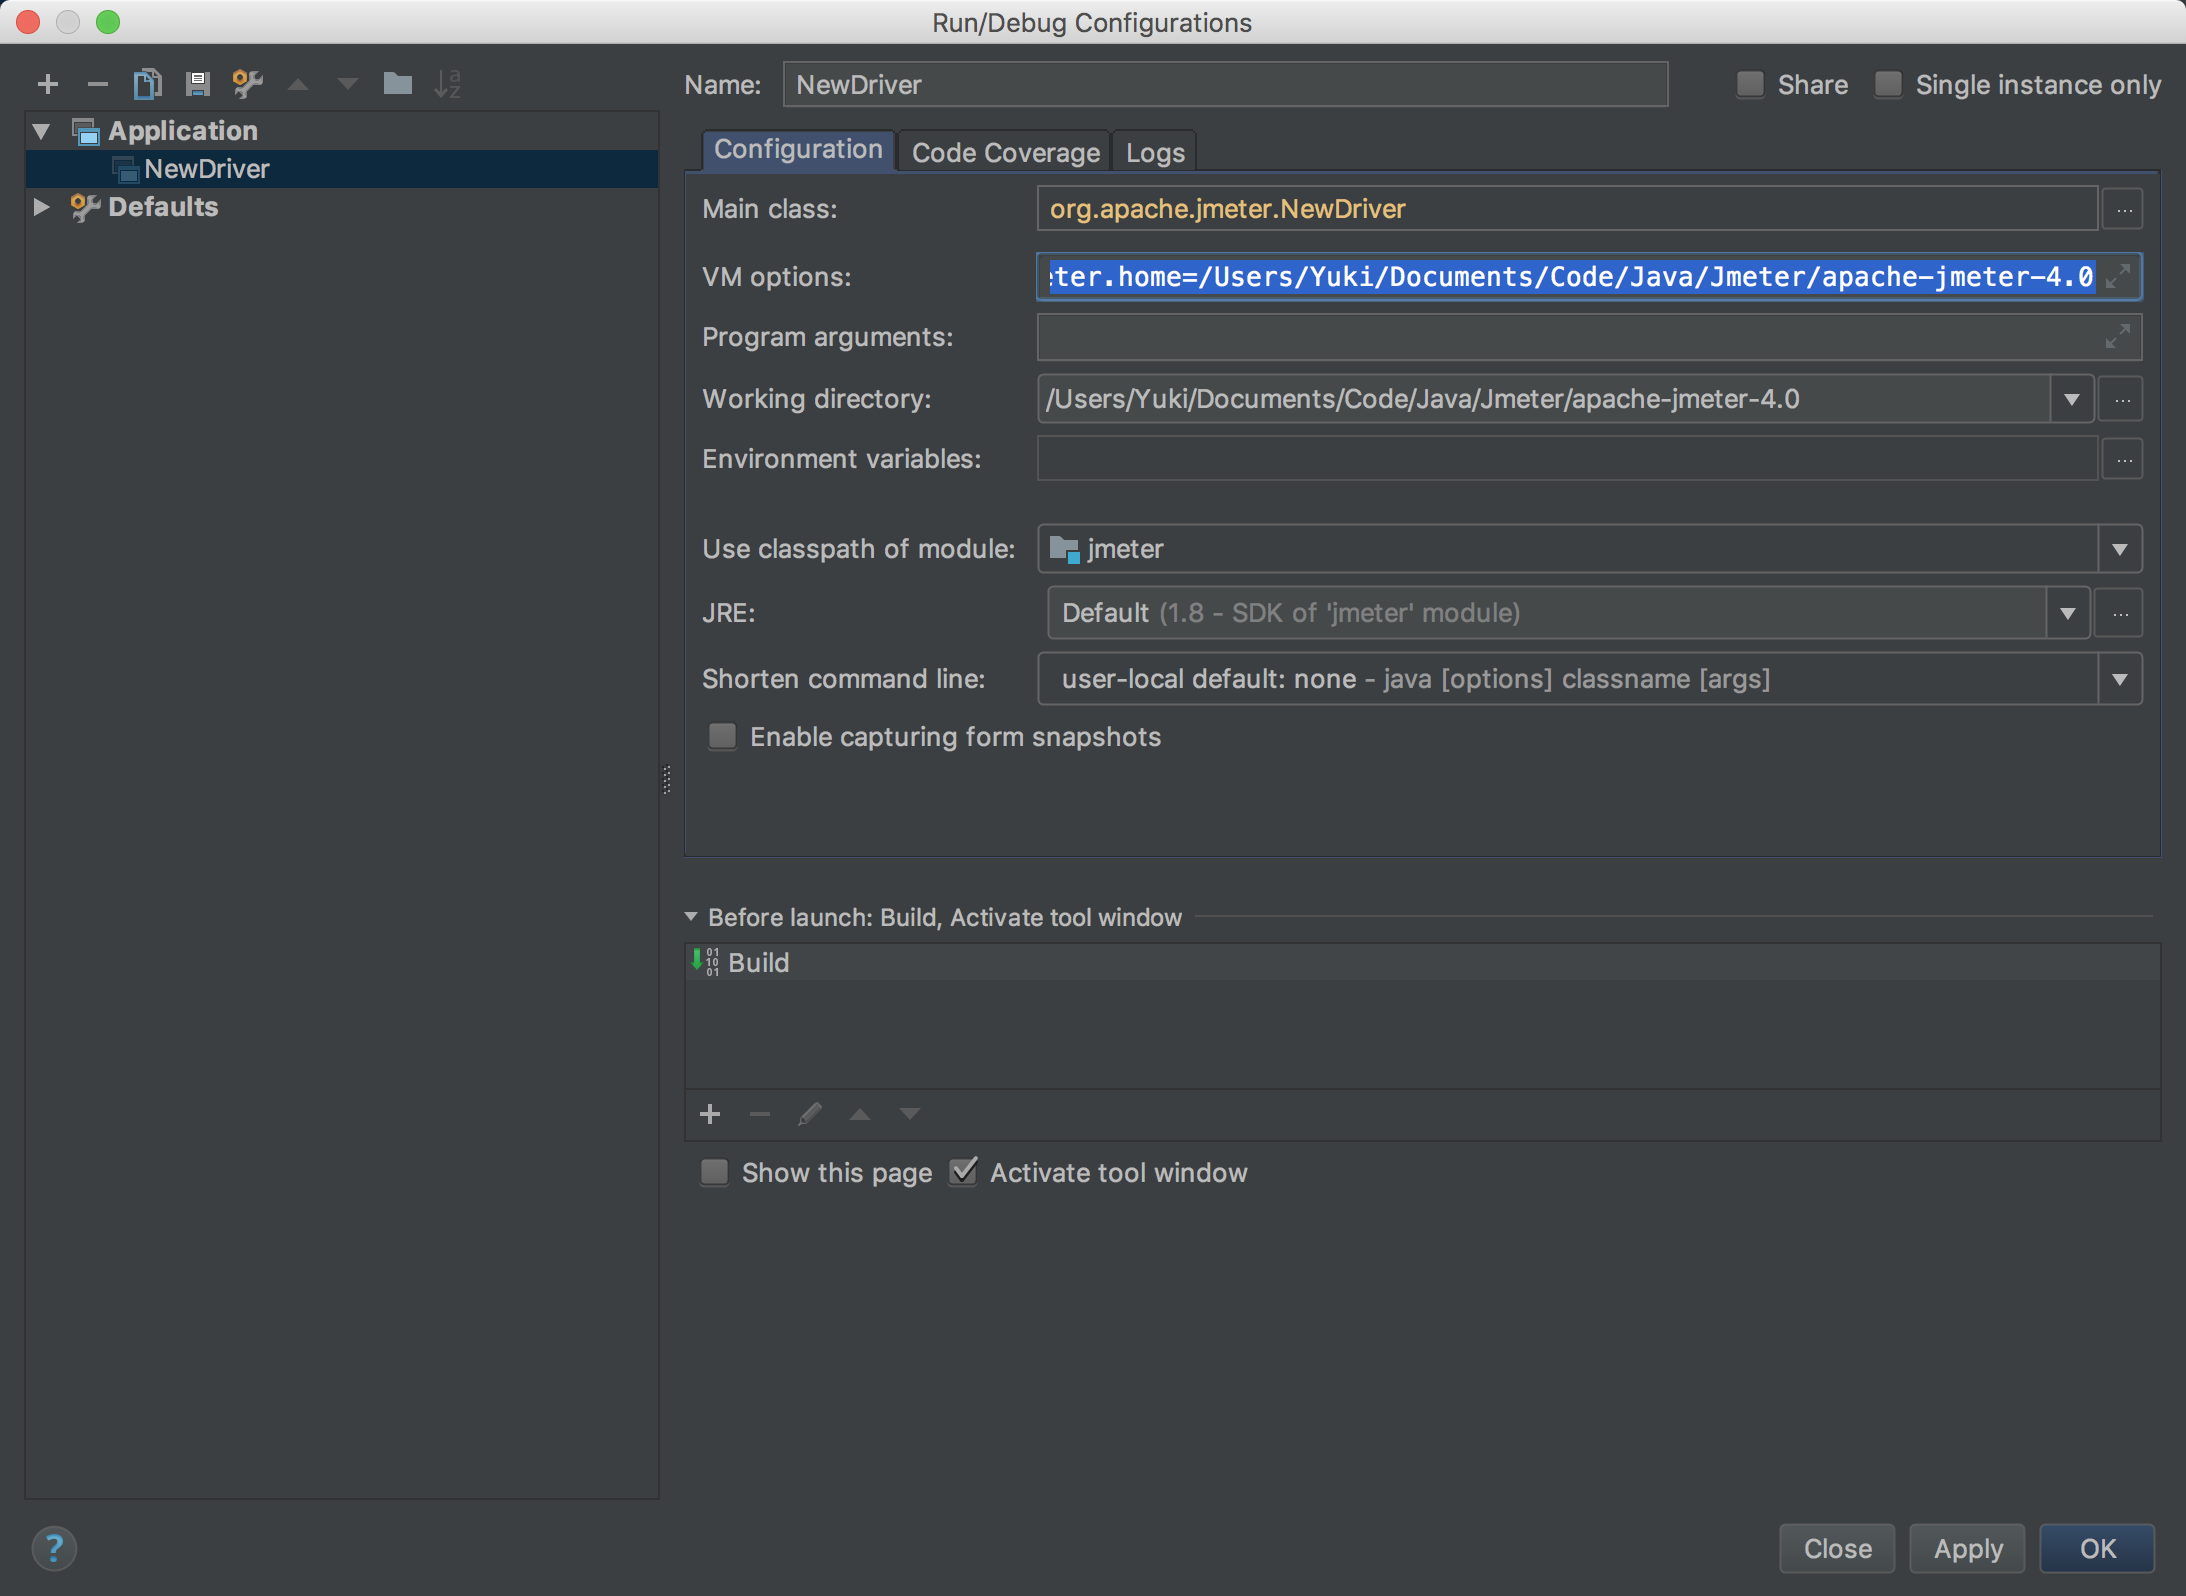Screen dimensions: 2186x1596
Task: Open Shorten command line dropdown
Action: coord(2119,680)
